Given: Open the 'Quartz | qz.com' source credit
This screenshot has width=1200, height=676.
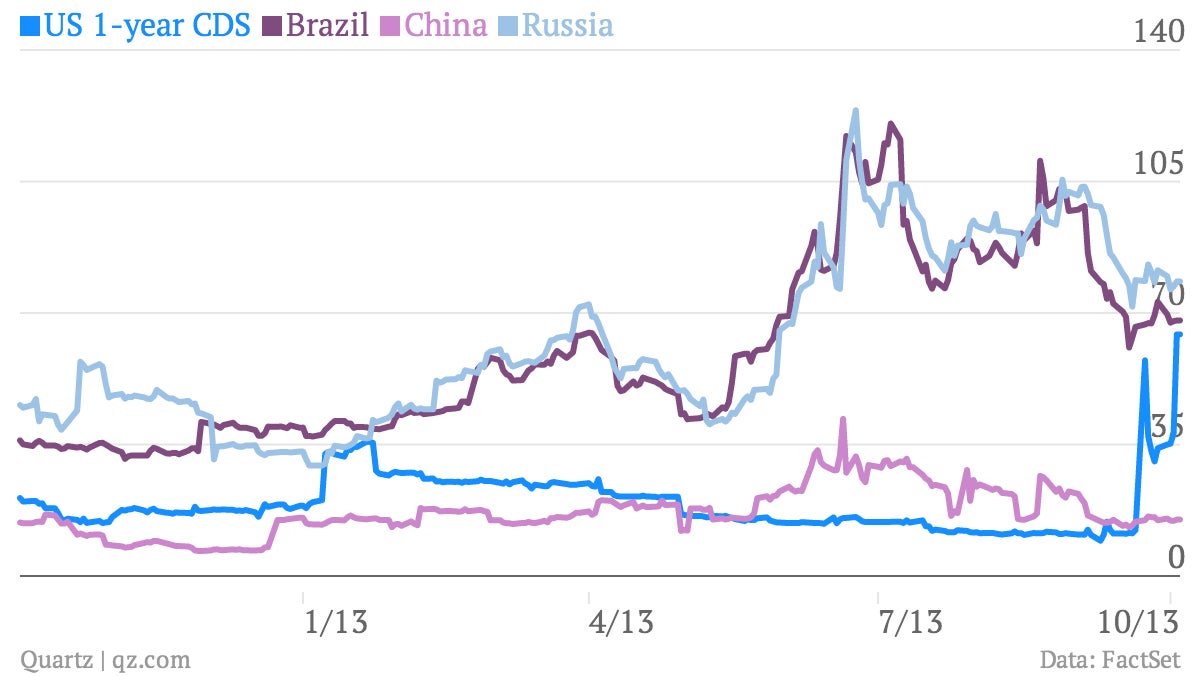Looking at the screenshot, I should pos(105,660).
